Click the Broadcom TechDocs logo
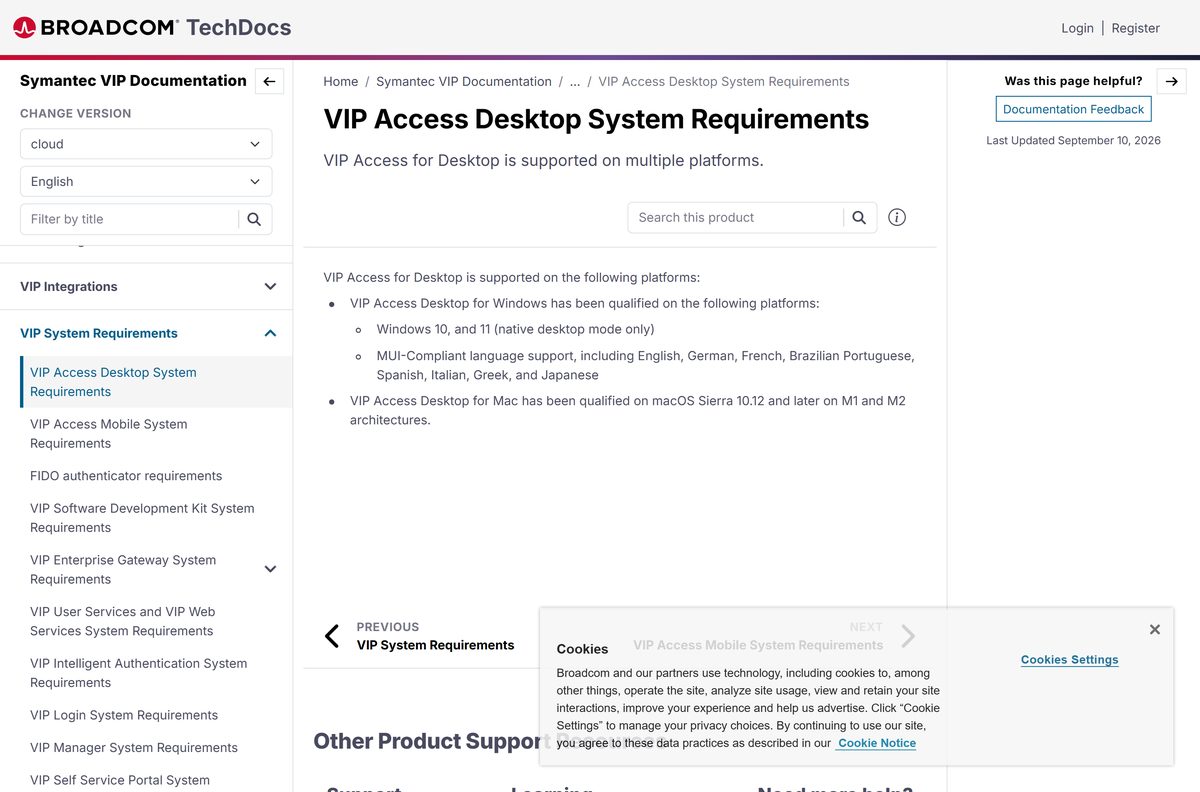The height and width of the screenshot is (792, 1200). tap(152, 28)
